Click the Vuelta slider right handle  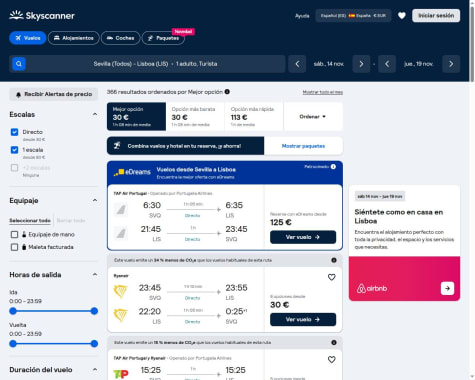[x=94, y=344]
